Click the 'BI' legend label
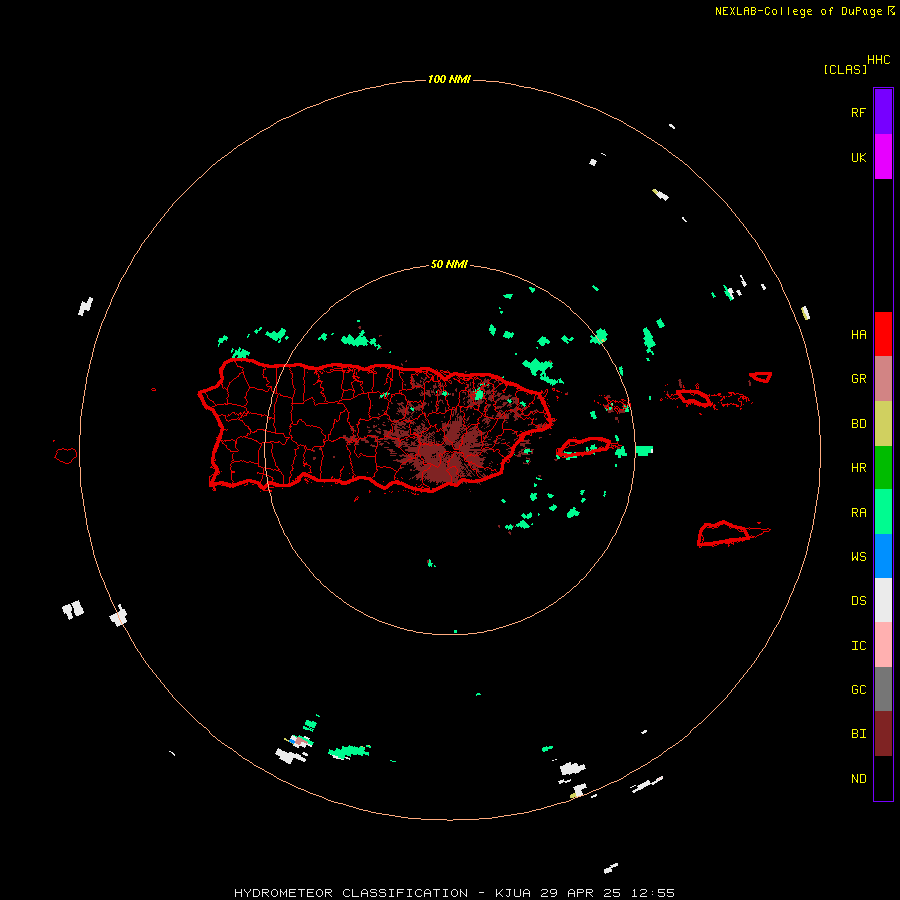This screenshot has height=900, width=900. click(x=858, y=734)
